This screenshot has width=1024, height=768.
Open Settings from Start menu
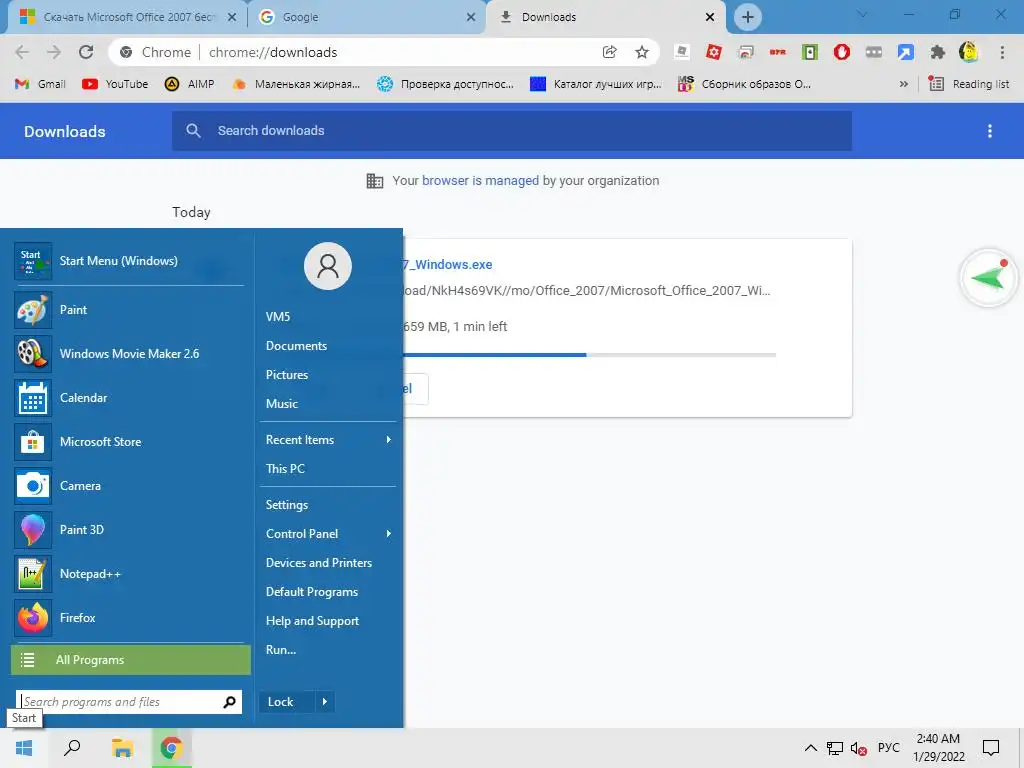(x=287, y=505)
